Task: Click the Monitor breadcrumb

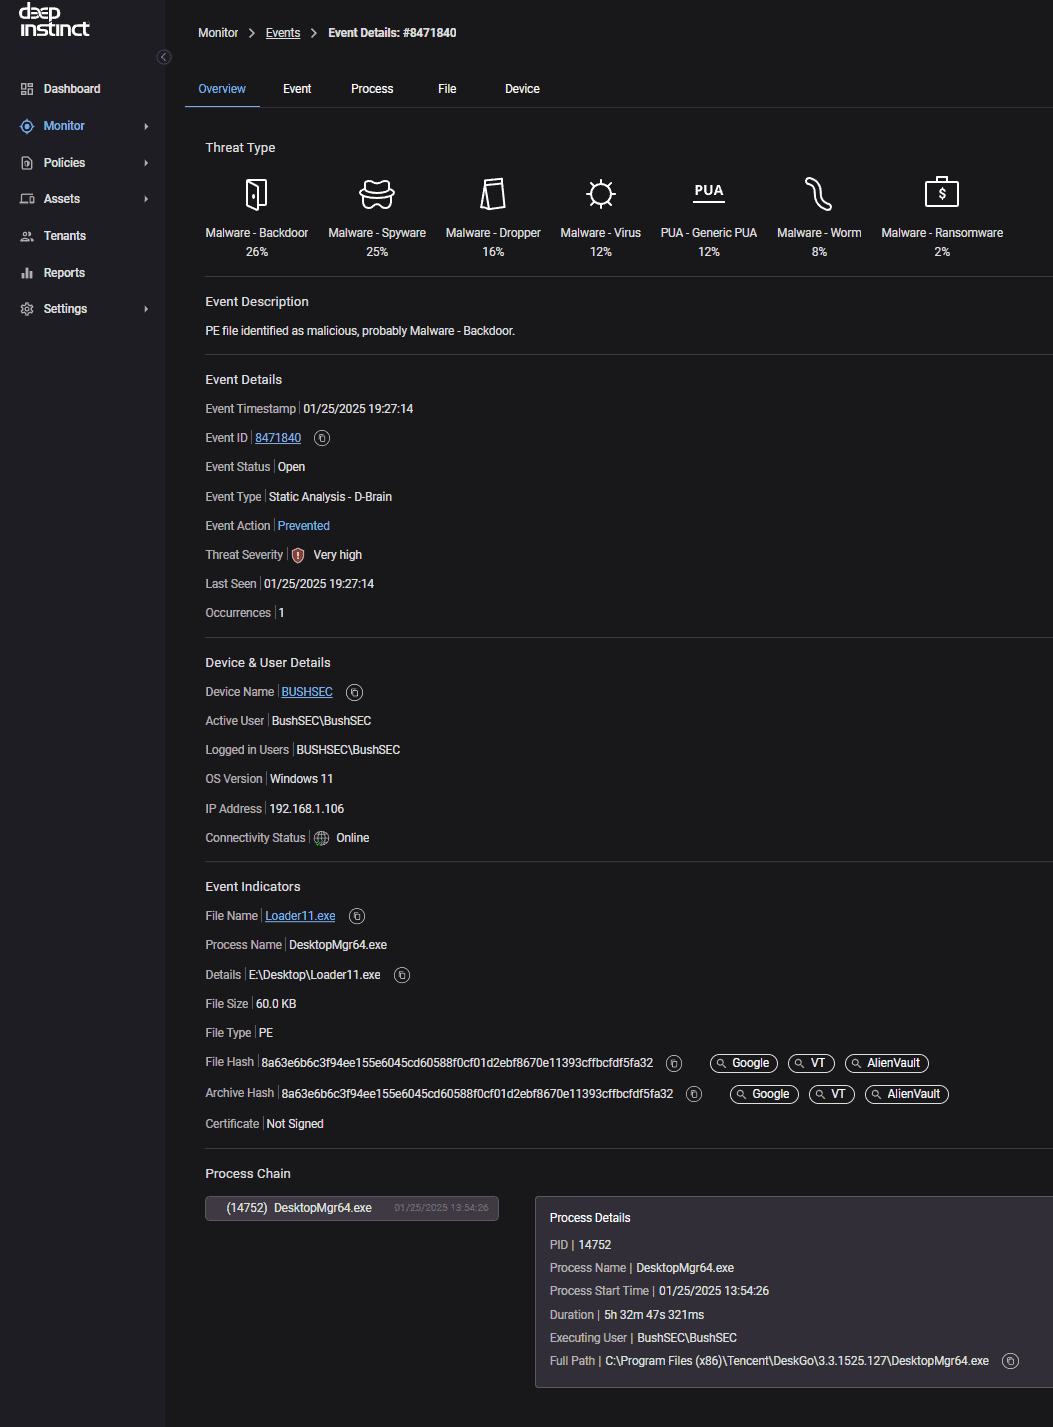Action: (218, 33)
